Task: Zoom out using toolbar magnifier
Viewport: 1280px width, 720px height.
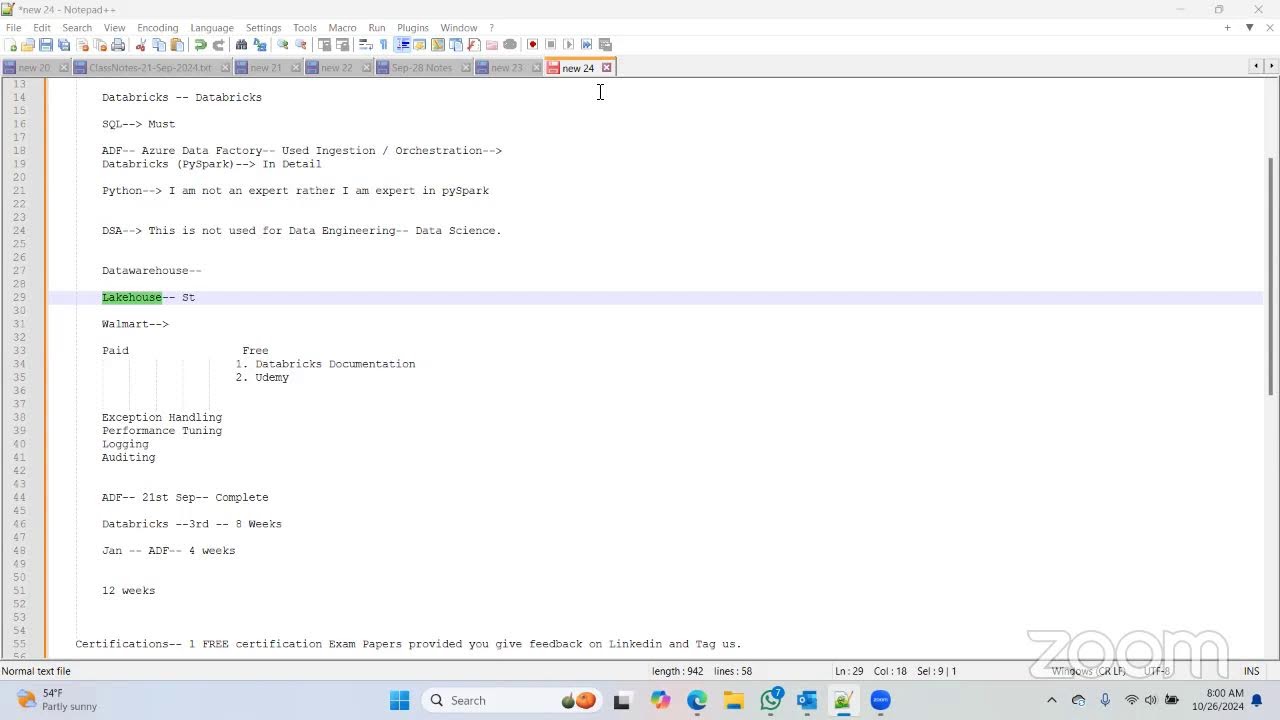Action: [300, 44]
